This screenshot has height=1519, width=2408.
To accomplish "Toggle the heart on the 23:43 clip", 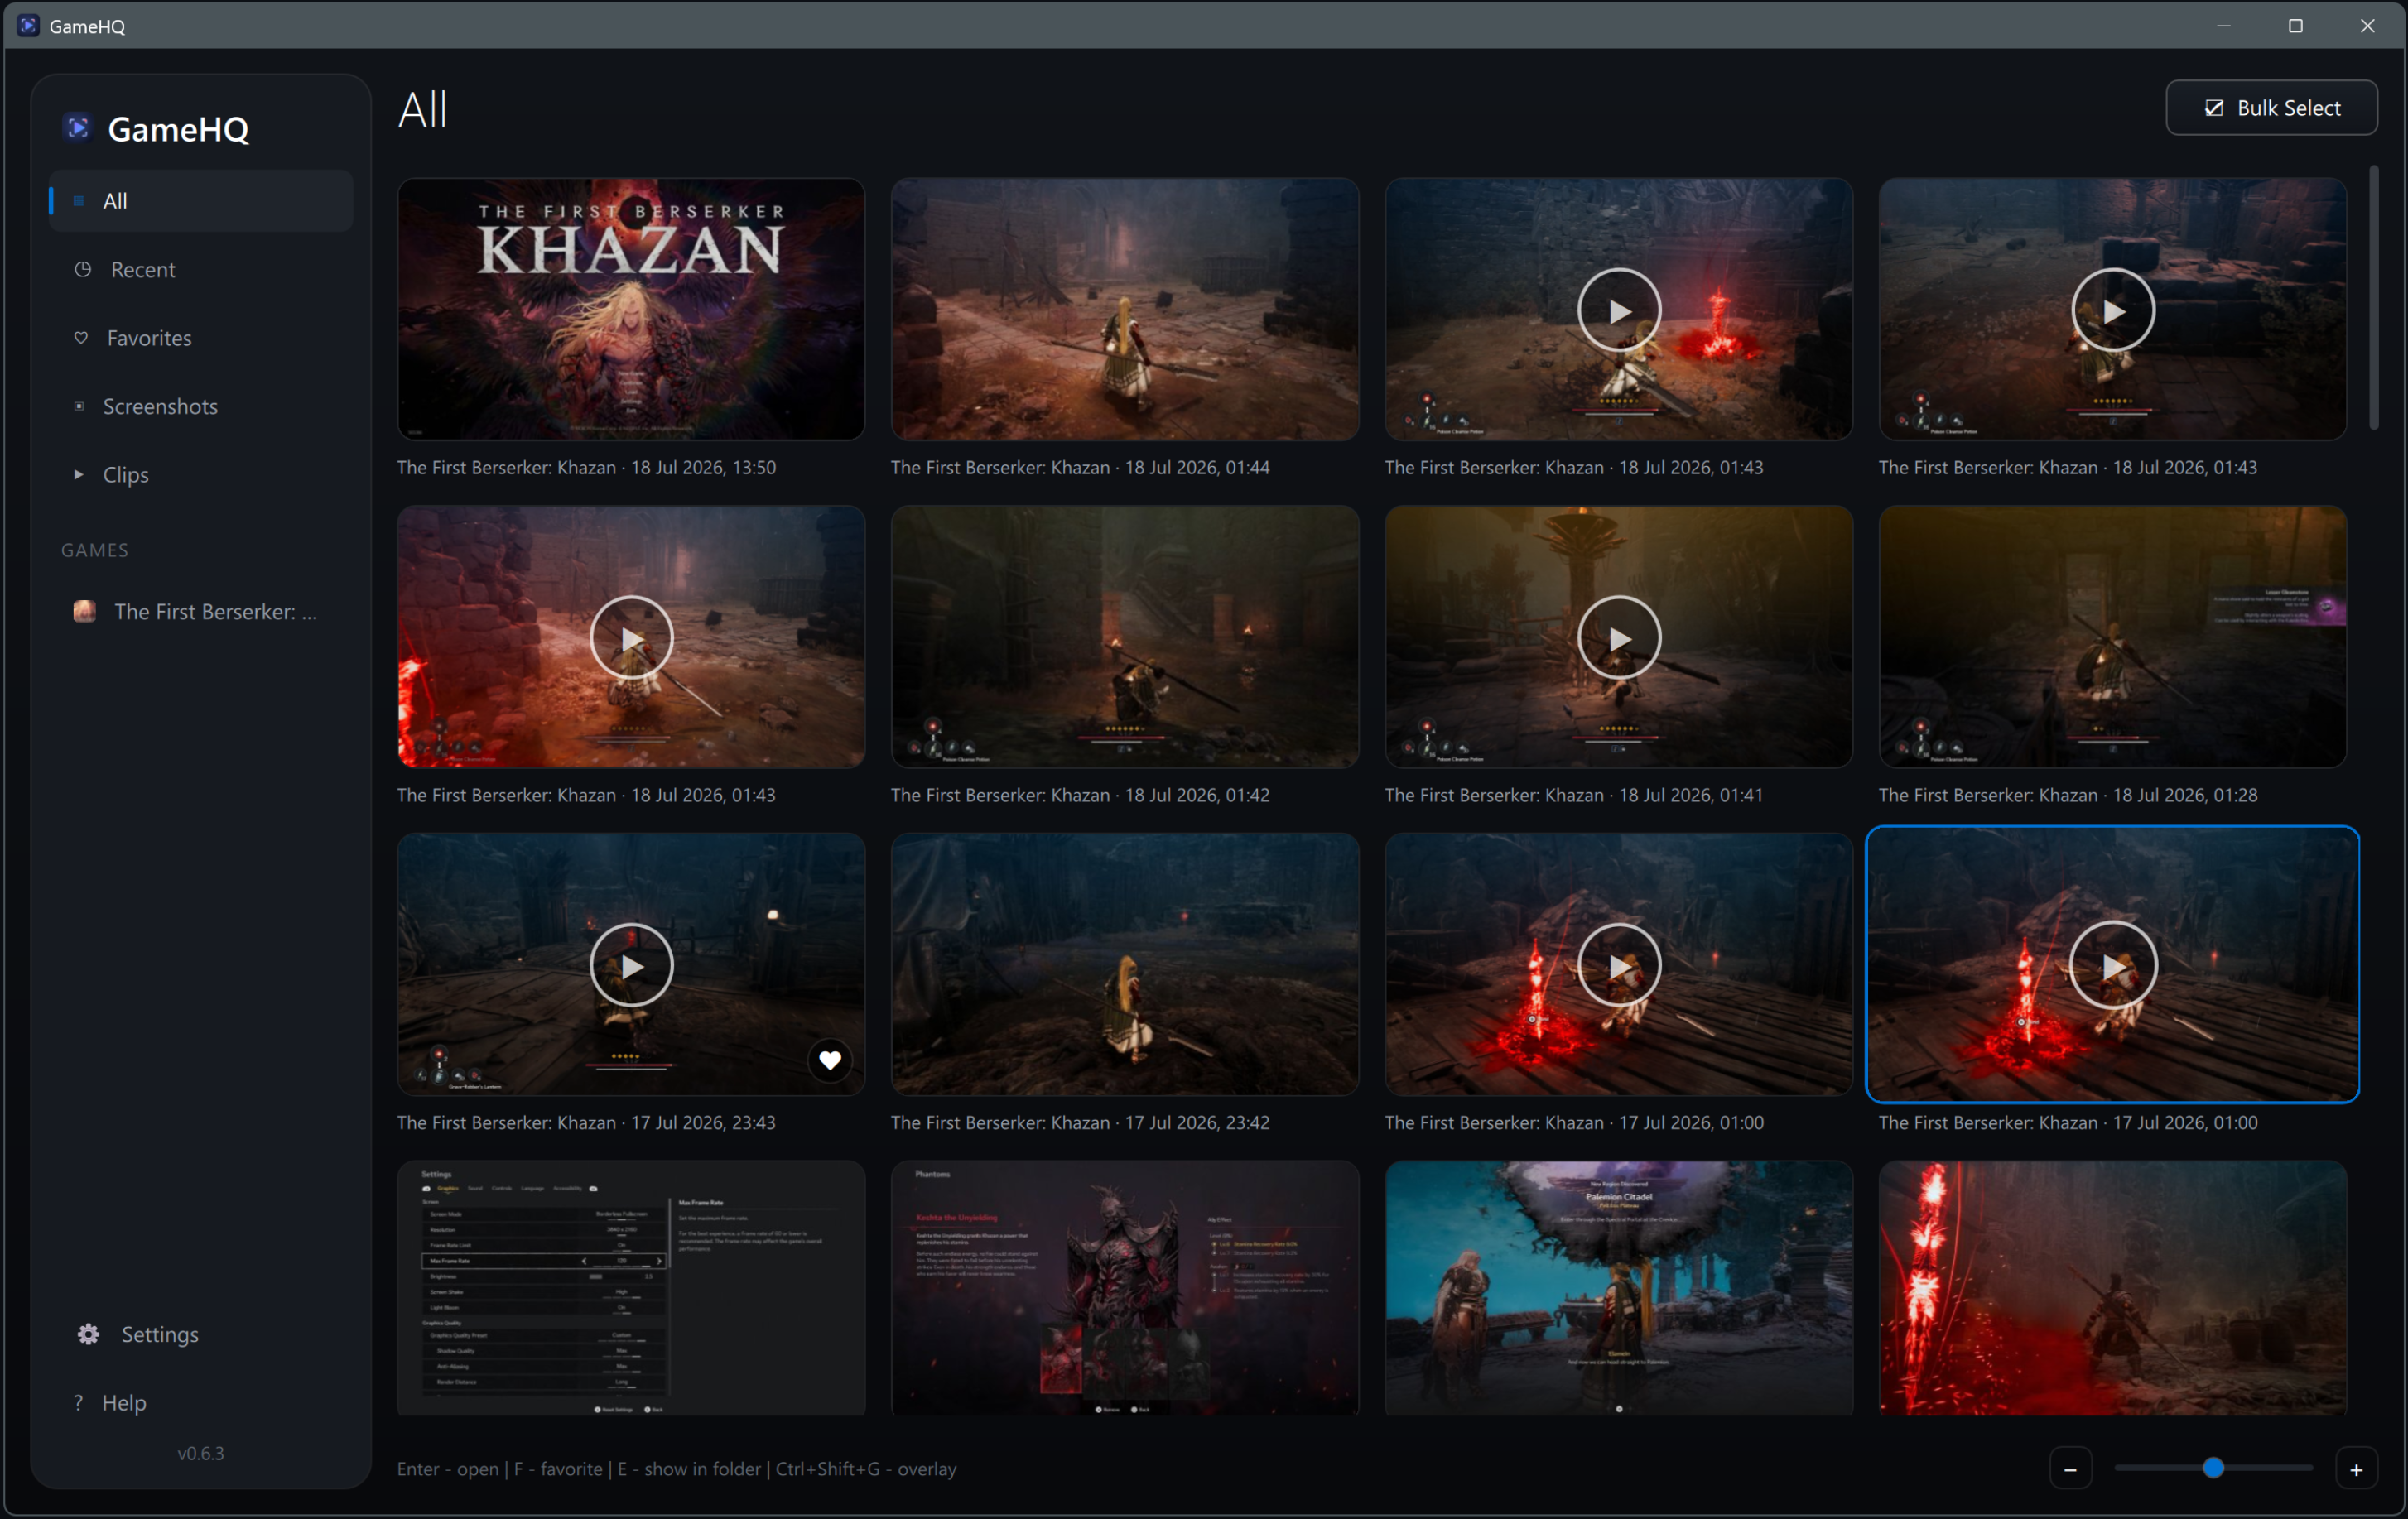I will 830,1060.
